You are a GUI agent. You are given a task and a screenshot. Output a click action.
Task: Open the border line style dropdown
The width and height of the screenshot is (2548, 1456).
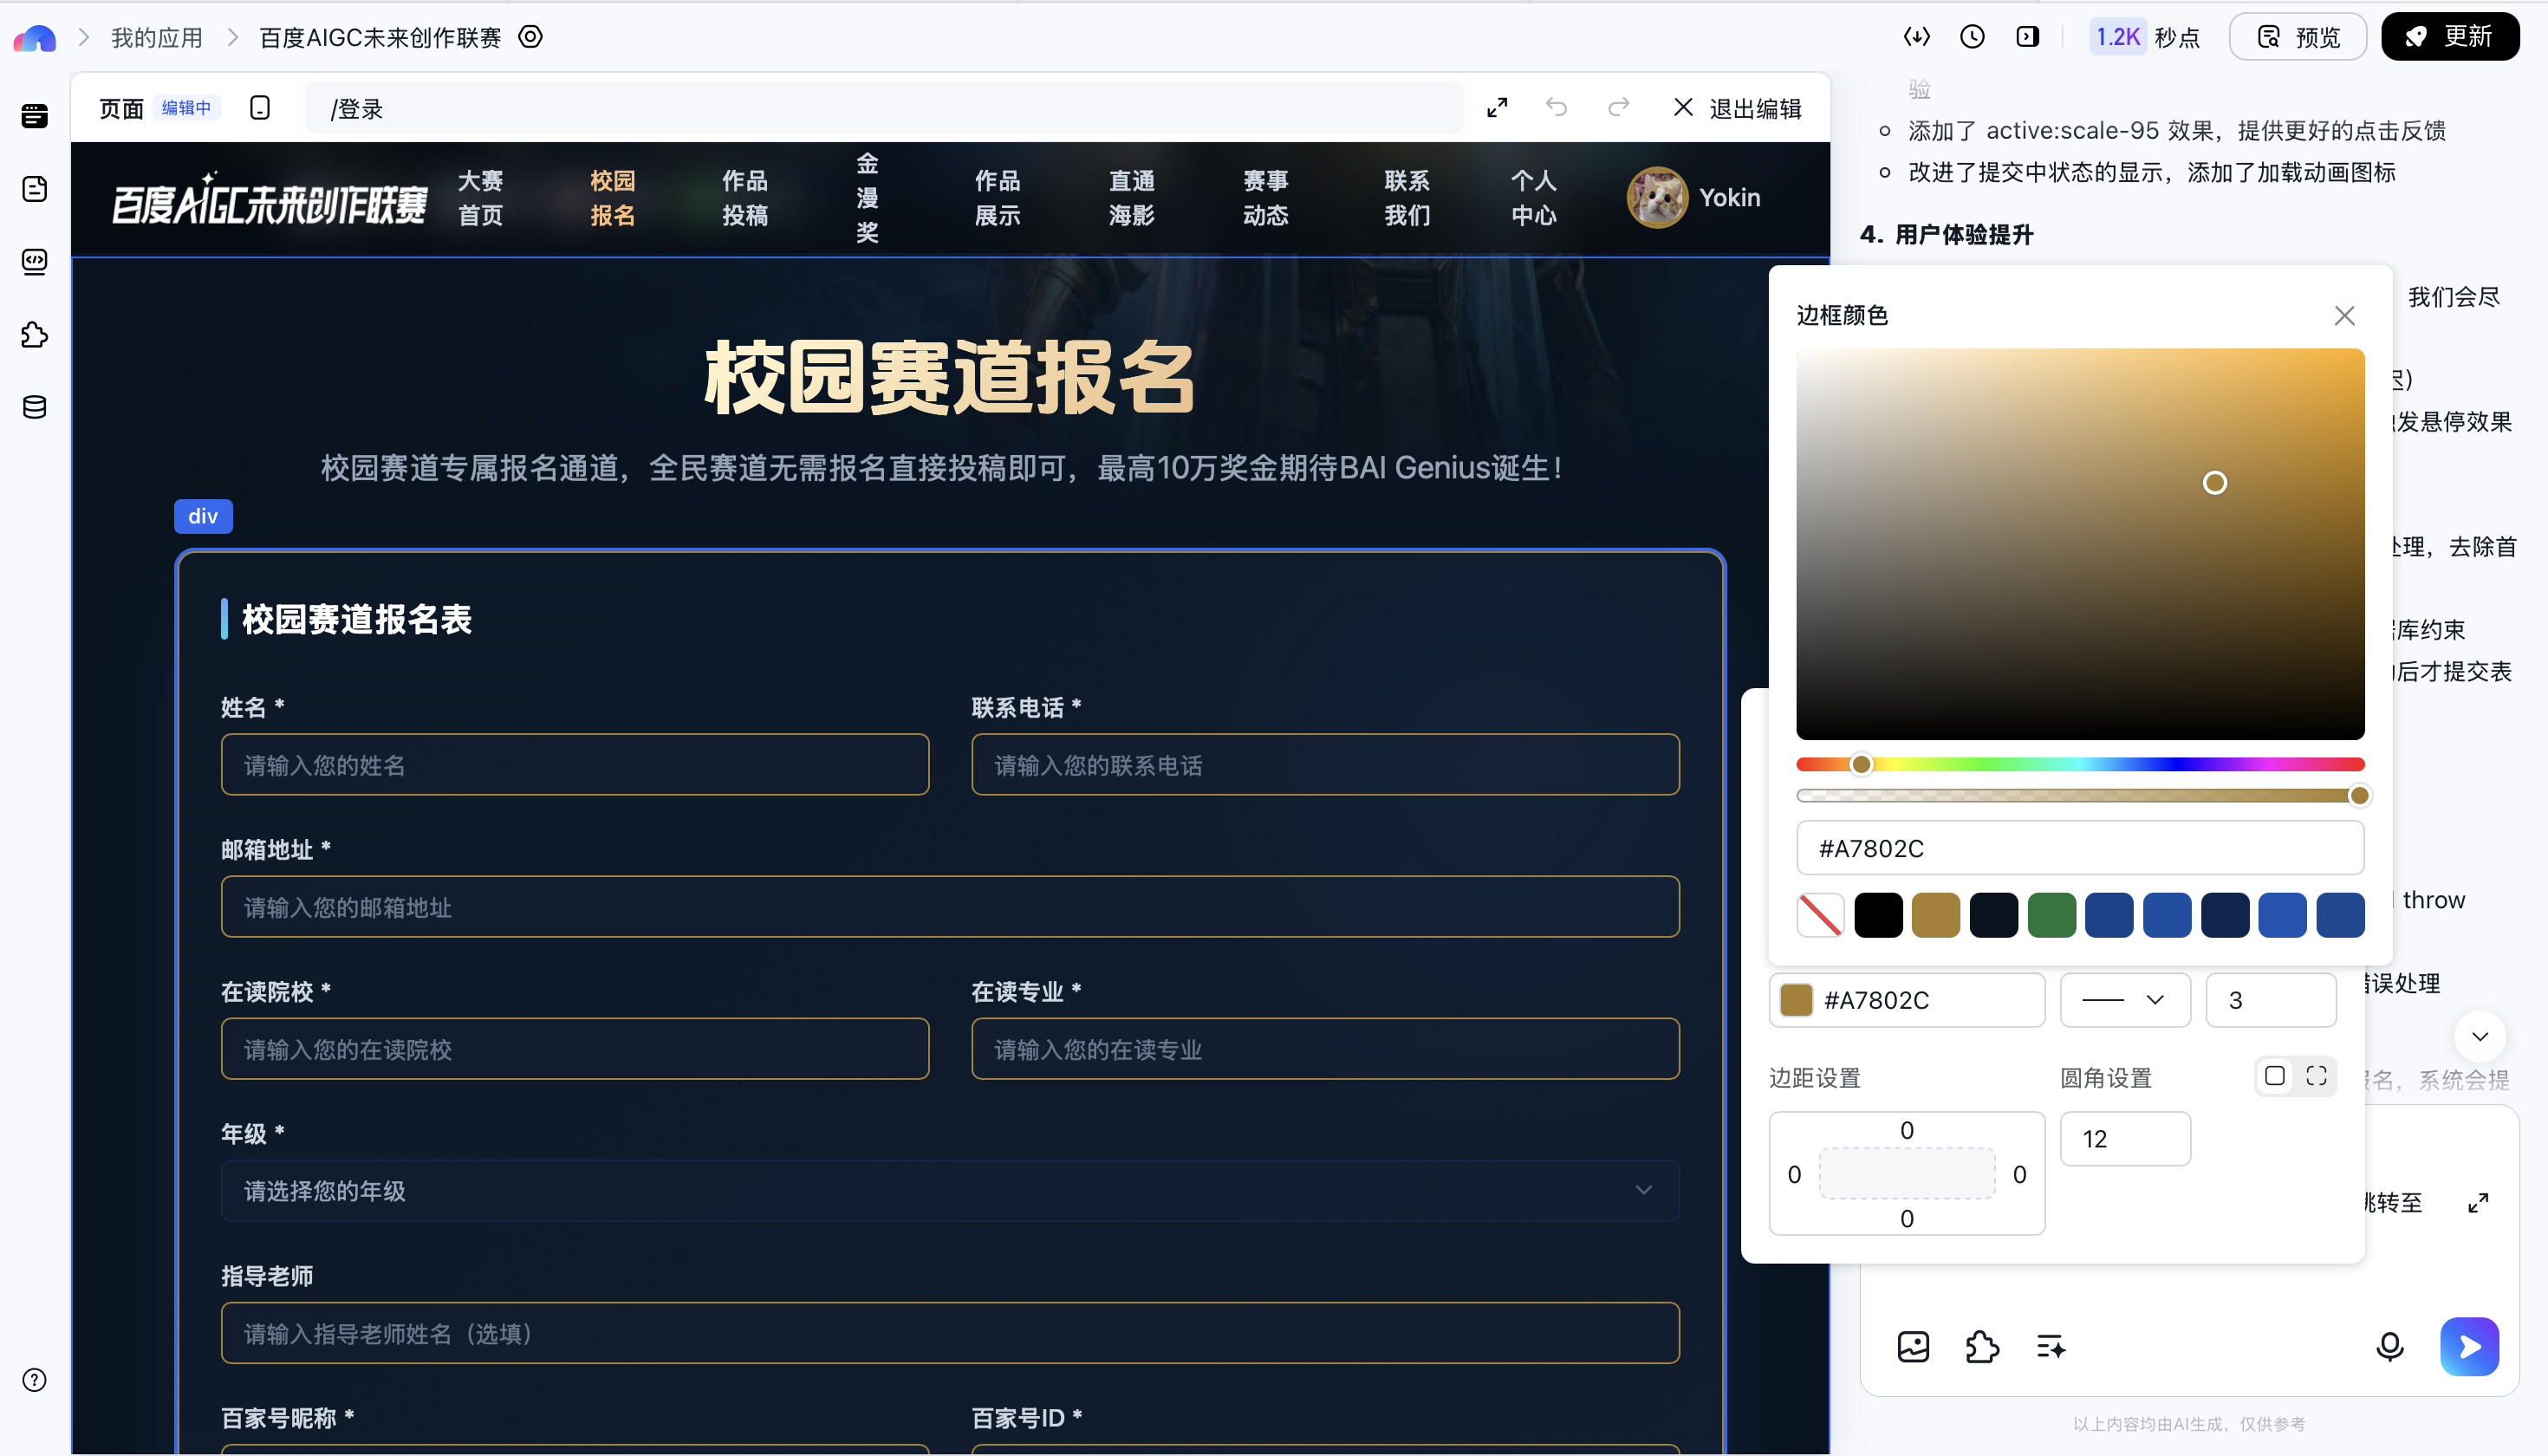coord(2125,999)
